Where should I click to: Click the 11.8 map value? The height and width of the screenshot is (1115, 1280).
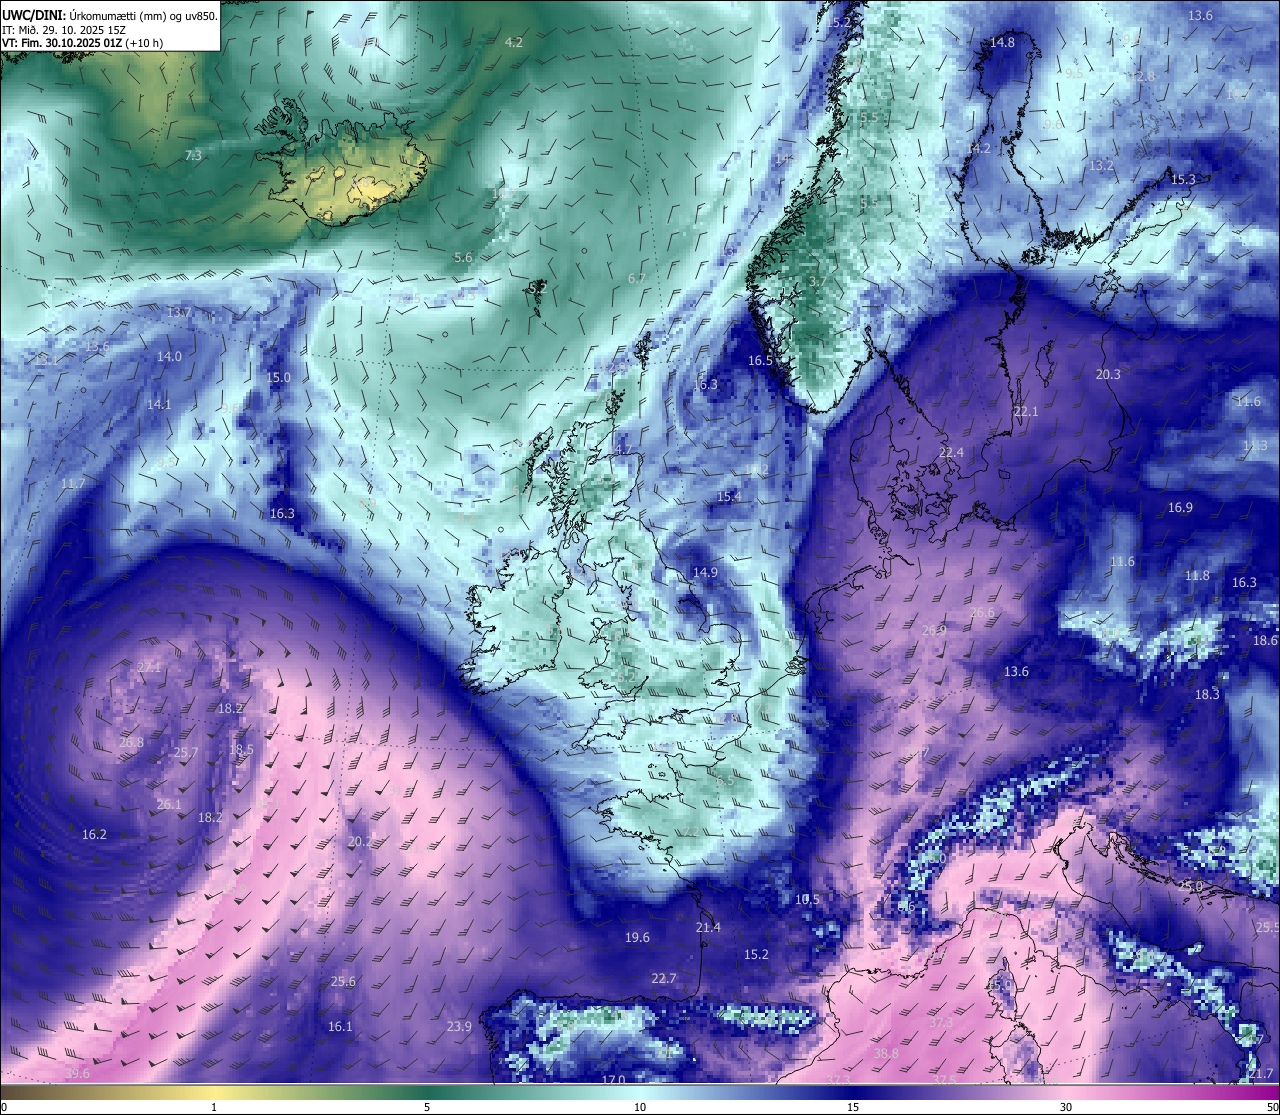(x=1197, y=575)
